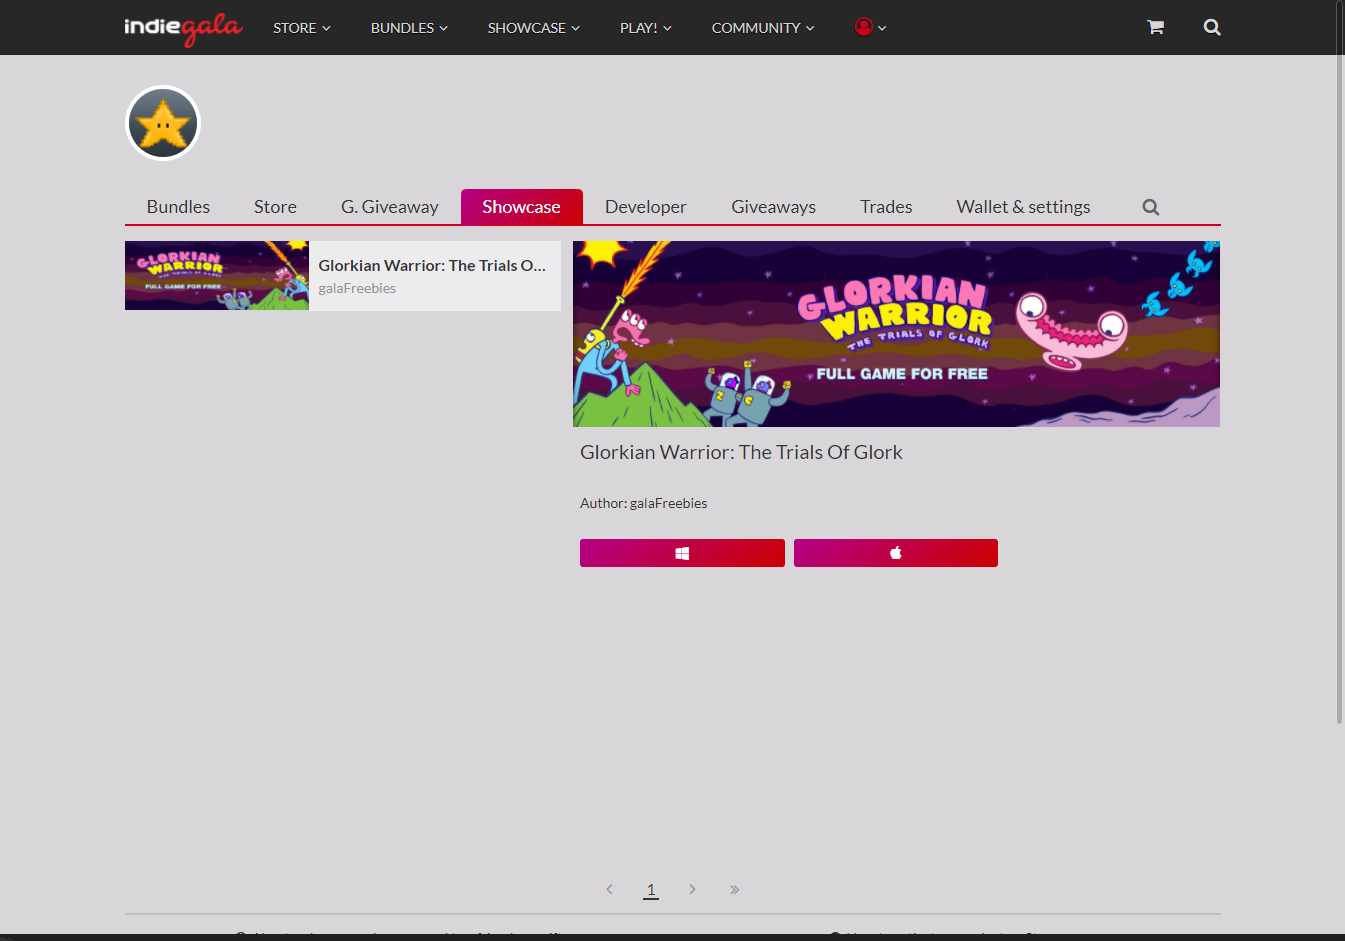Open the IndieGala logo home link
Image resolution: width=1345 pixels, height=941 pixels.
pos(183,28)
